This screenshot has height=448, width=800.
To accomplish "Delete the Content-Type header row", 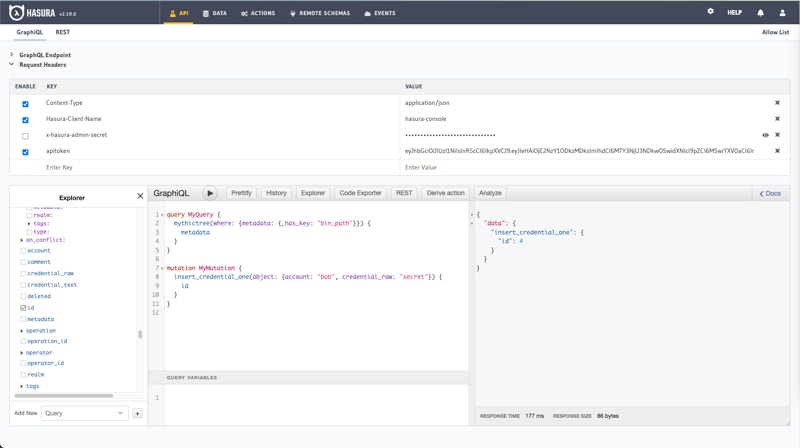I will click(777, 103).
